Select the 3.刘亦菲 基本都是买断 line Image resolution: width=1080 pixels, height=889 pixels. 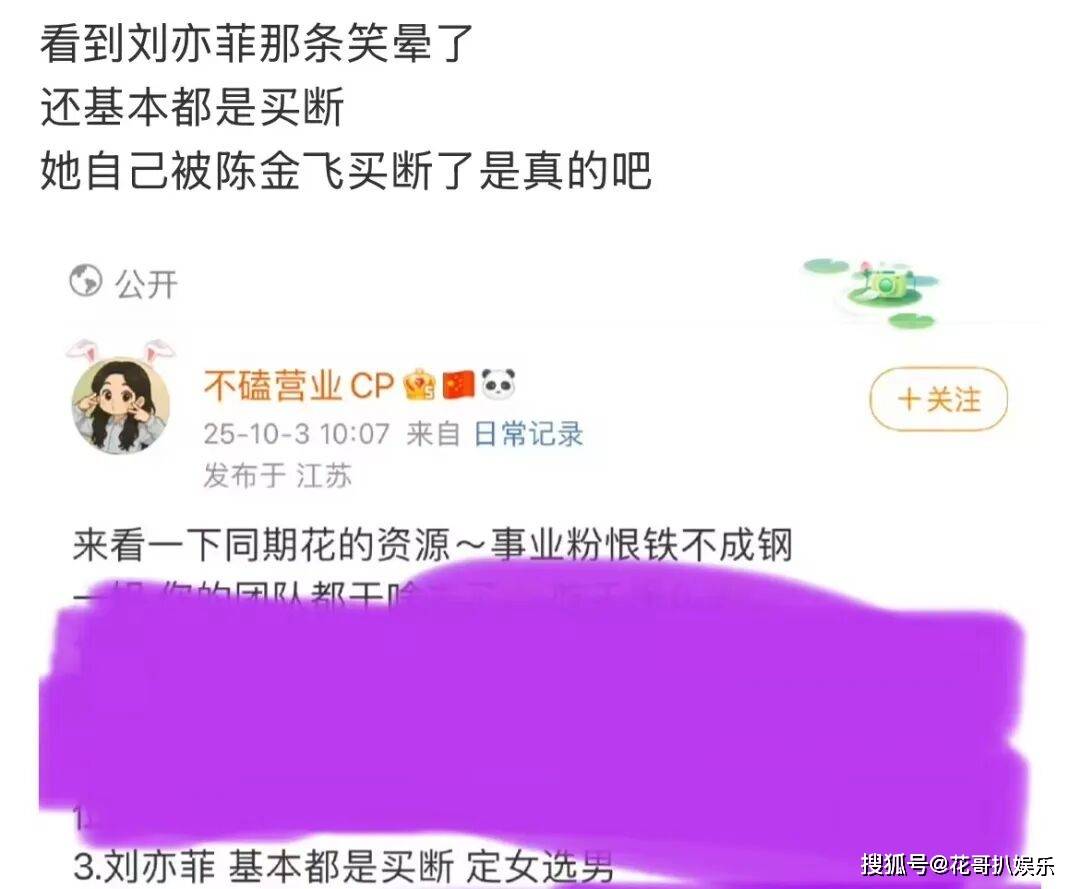pyautogui.click(x=343, y=866)
